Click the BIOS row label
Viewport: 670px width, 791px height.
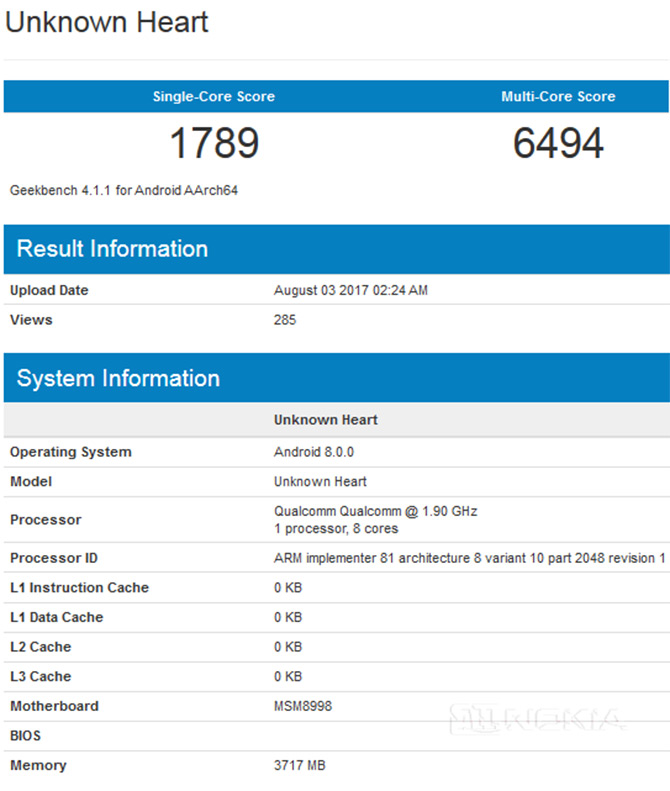coord(25,736)
